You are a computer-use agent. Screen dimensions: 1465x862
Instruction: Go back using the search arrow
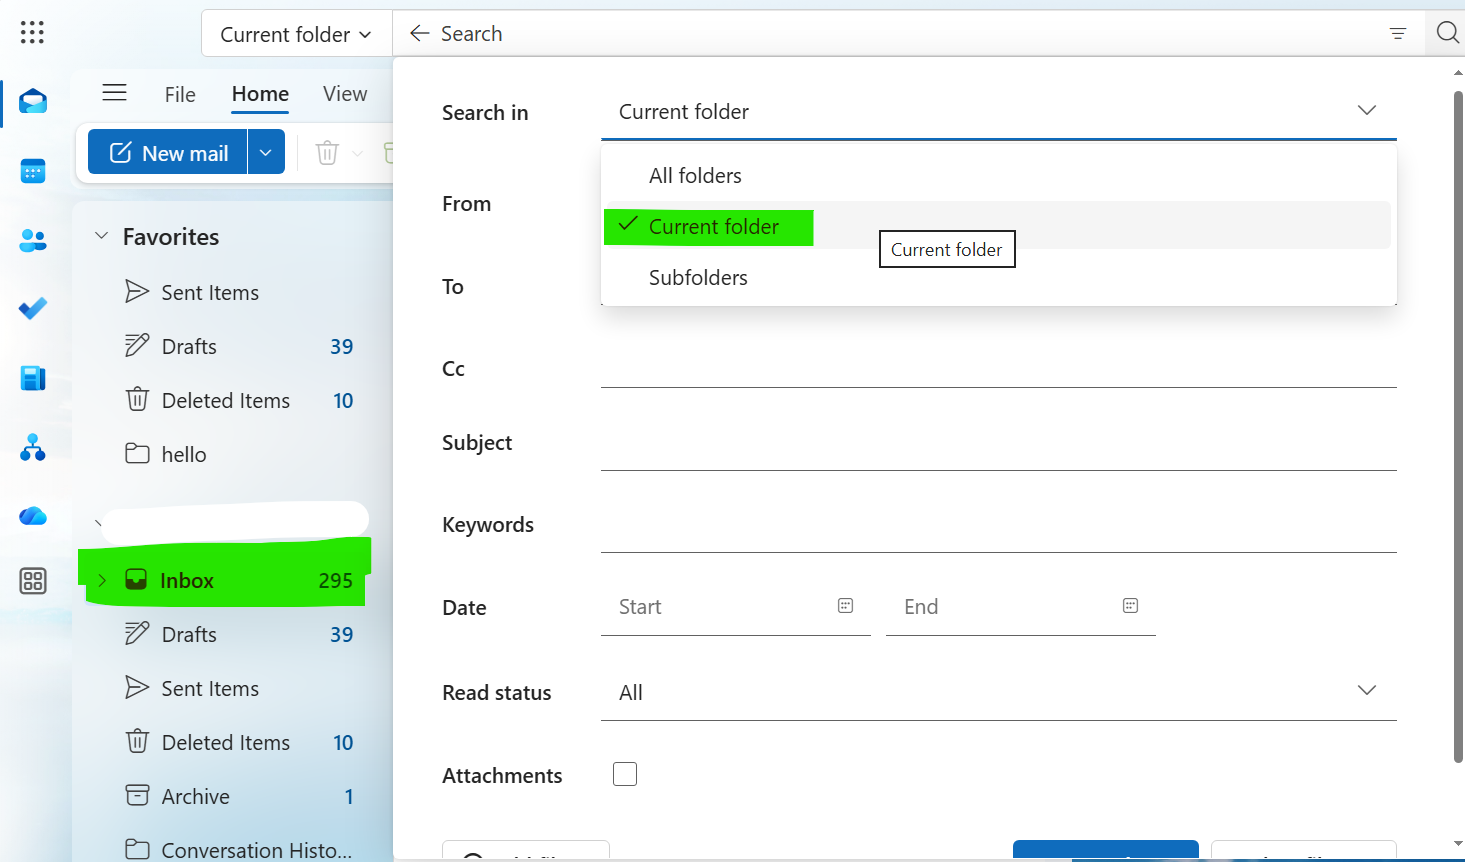(x=420, y=33)
